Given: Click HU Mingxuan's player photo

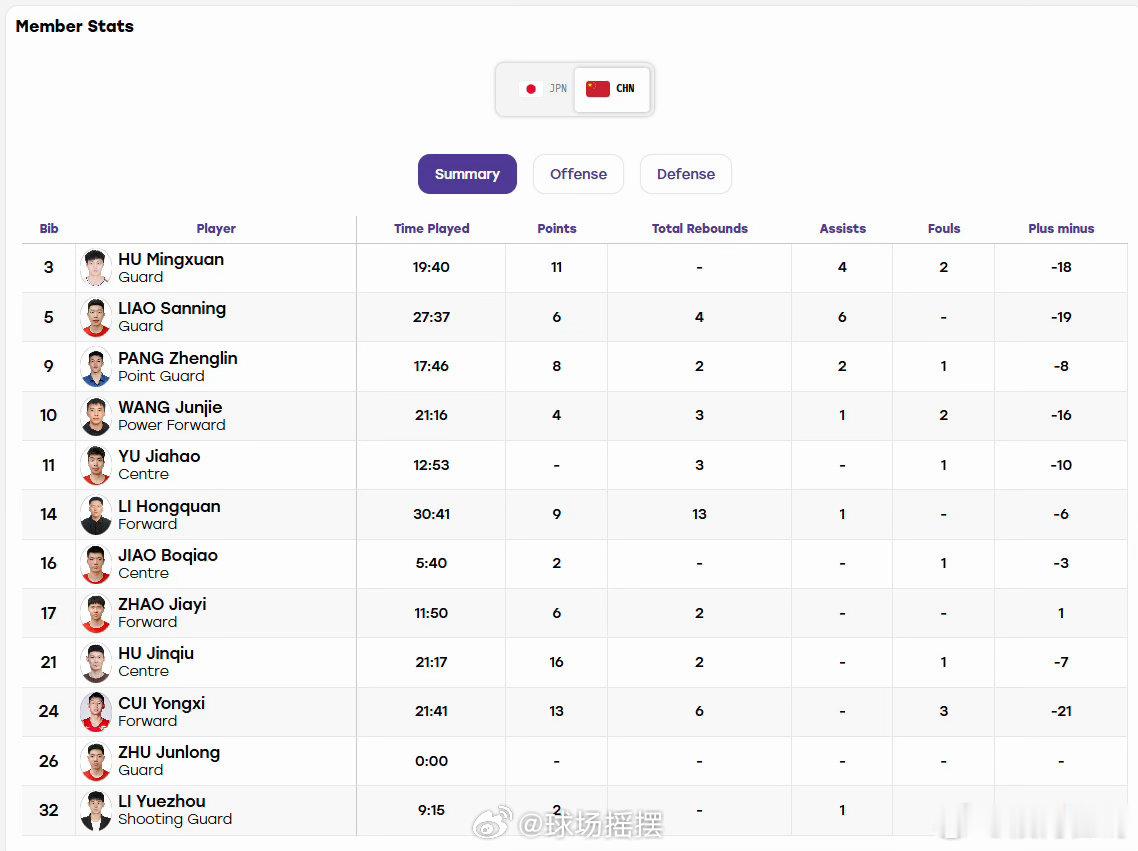Looking at the screenshot, I should (96, 268).
